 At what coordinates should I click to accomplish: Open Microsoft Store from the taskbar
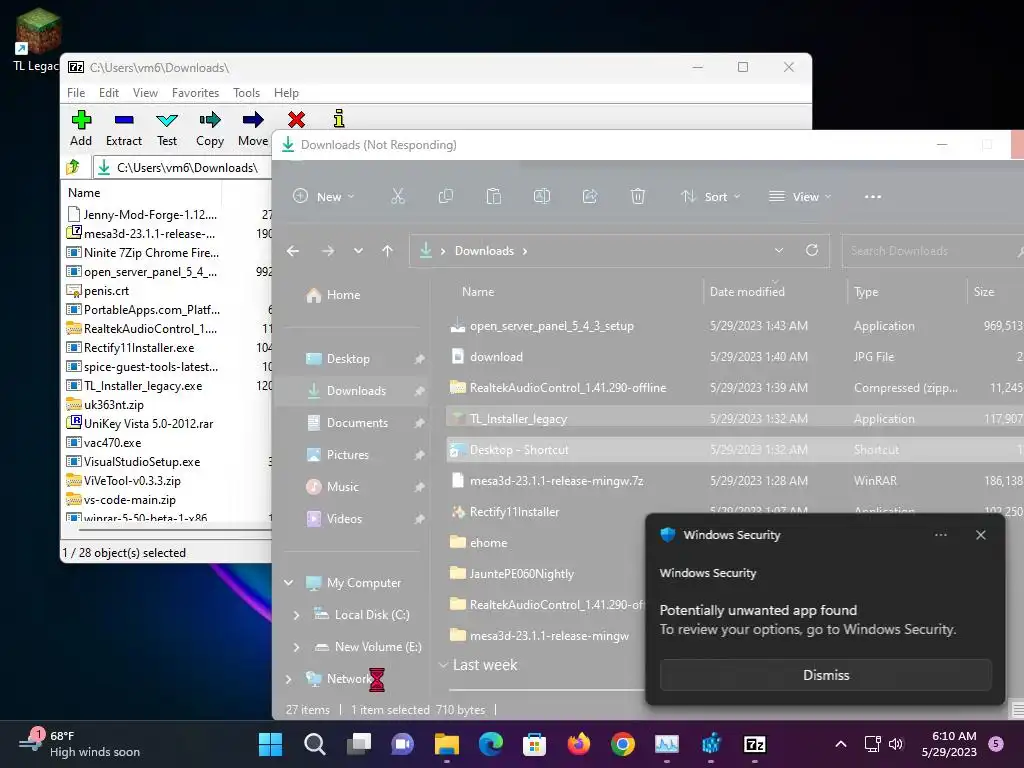click(x=534, y=744)
